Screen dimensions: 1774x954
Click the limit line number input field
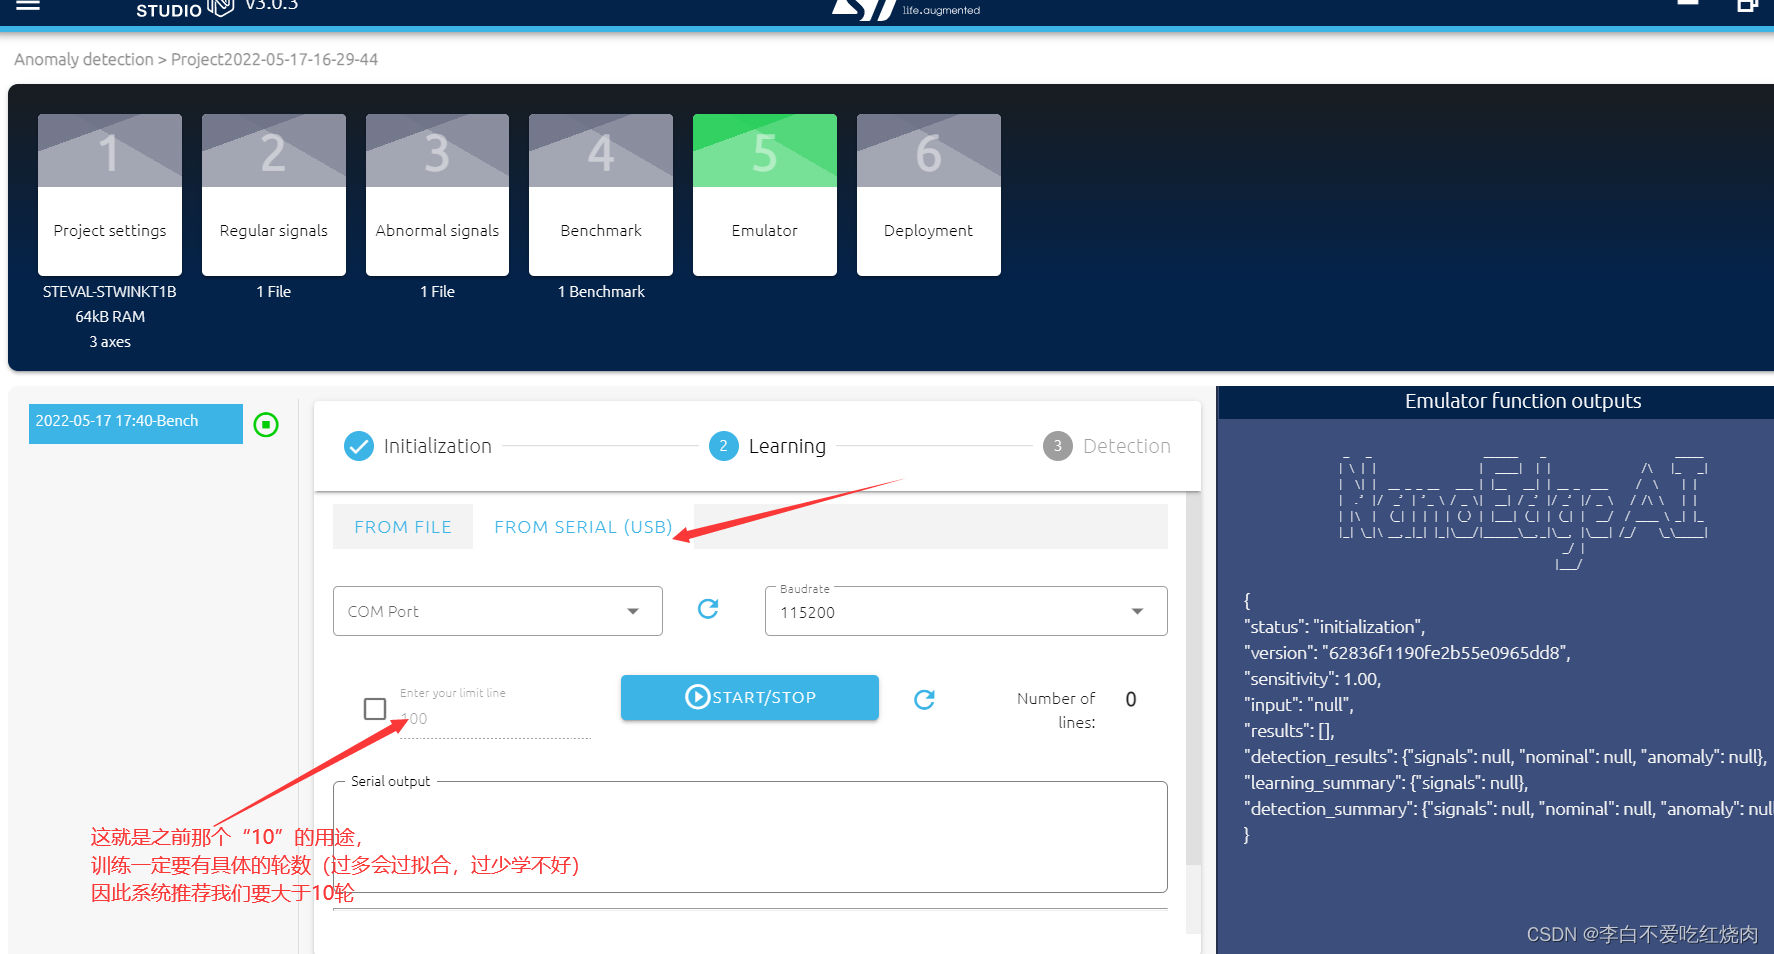495,719
